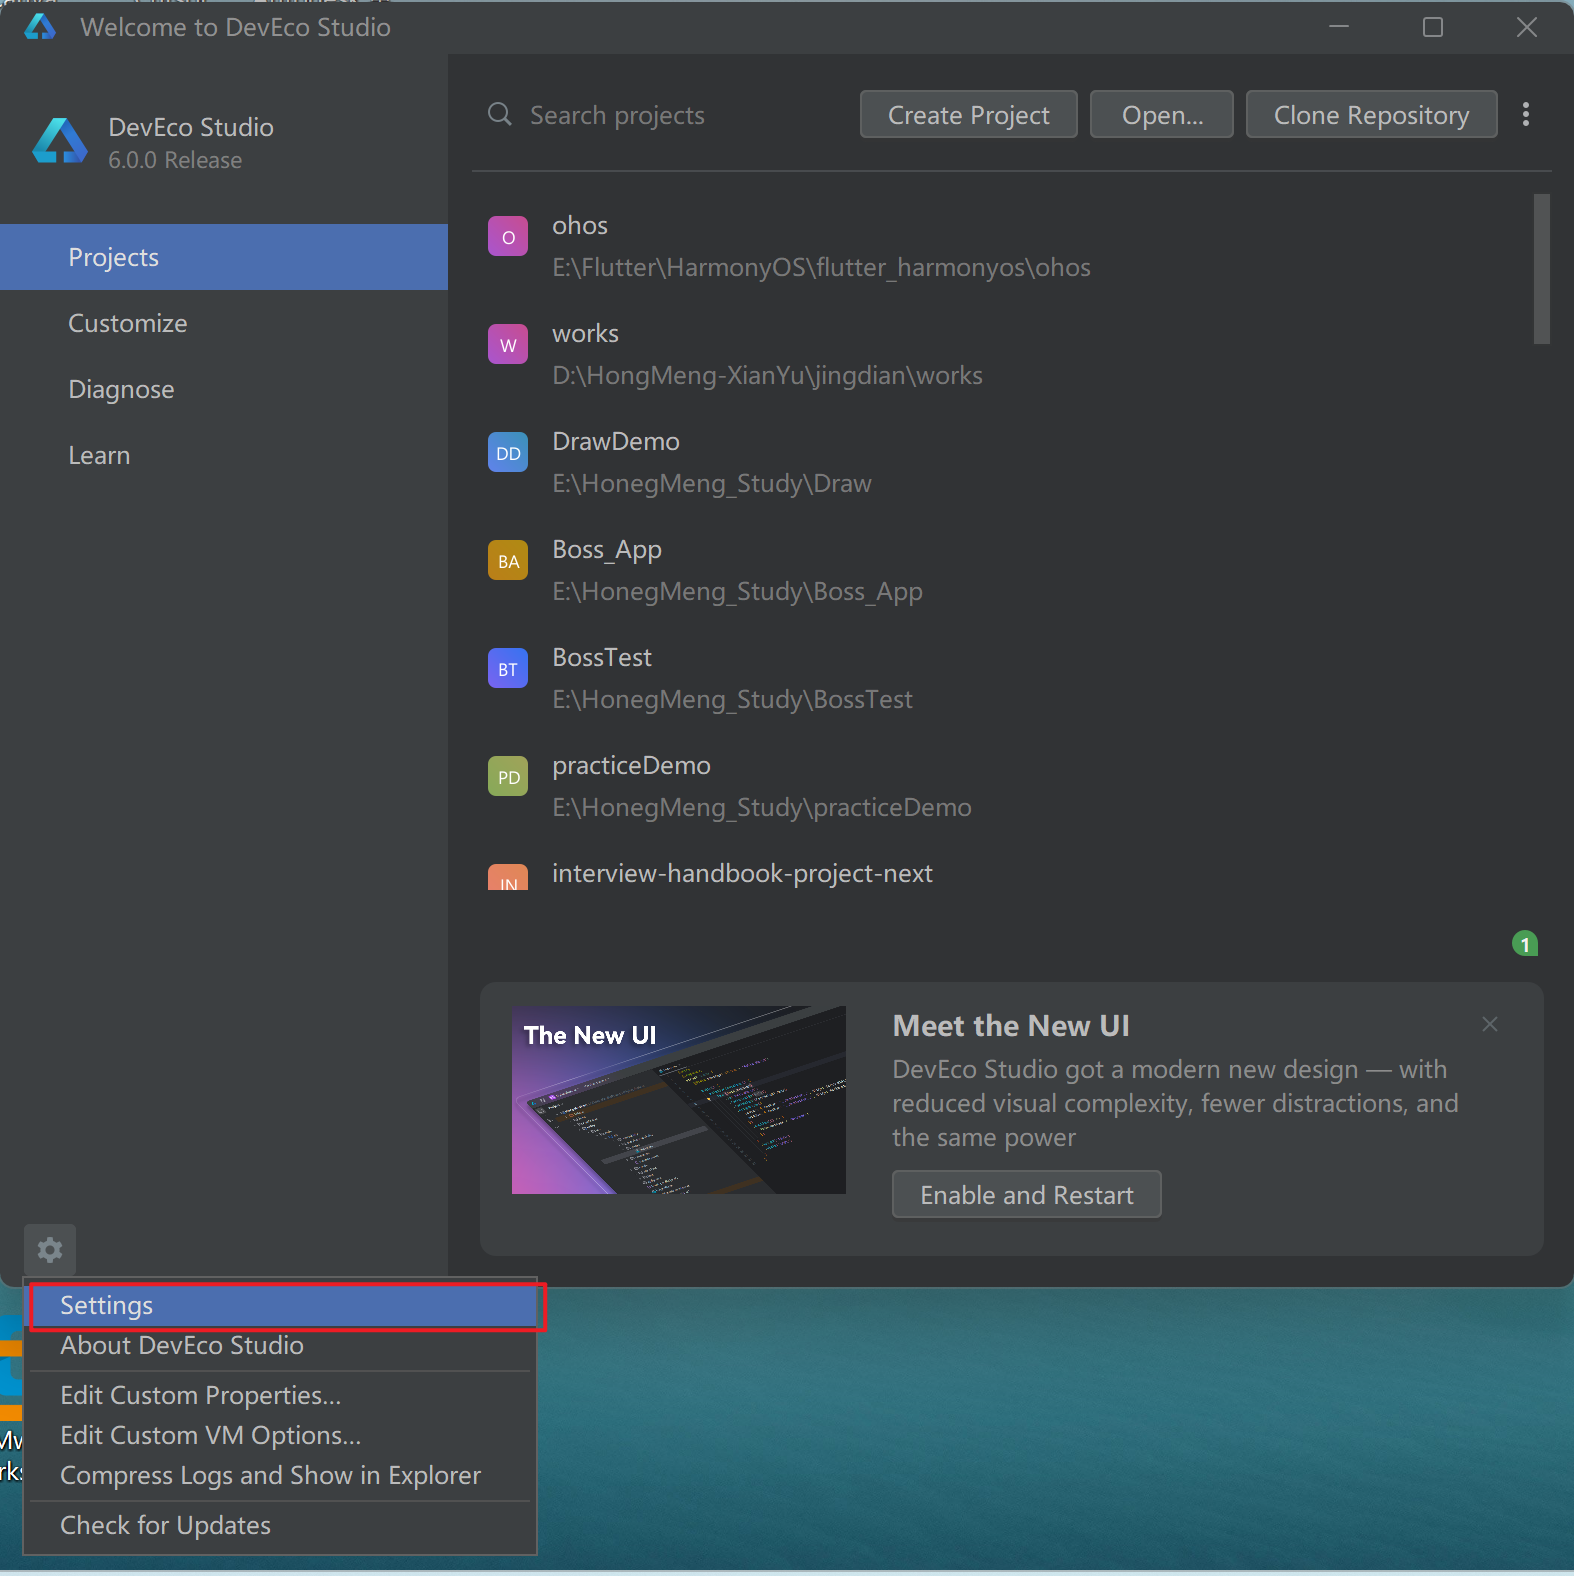Screen dimensions: 1574x1576
Task: Click path E:\HonegMeng_Study\BossTest
Action: pyautogui.click(x=733, y=699)
